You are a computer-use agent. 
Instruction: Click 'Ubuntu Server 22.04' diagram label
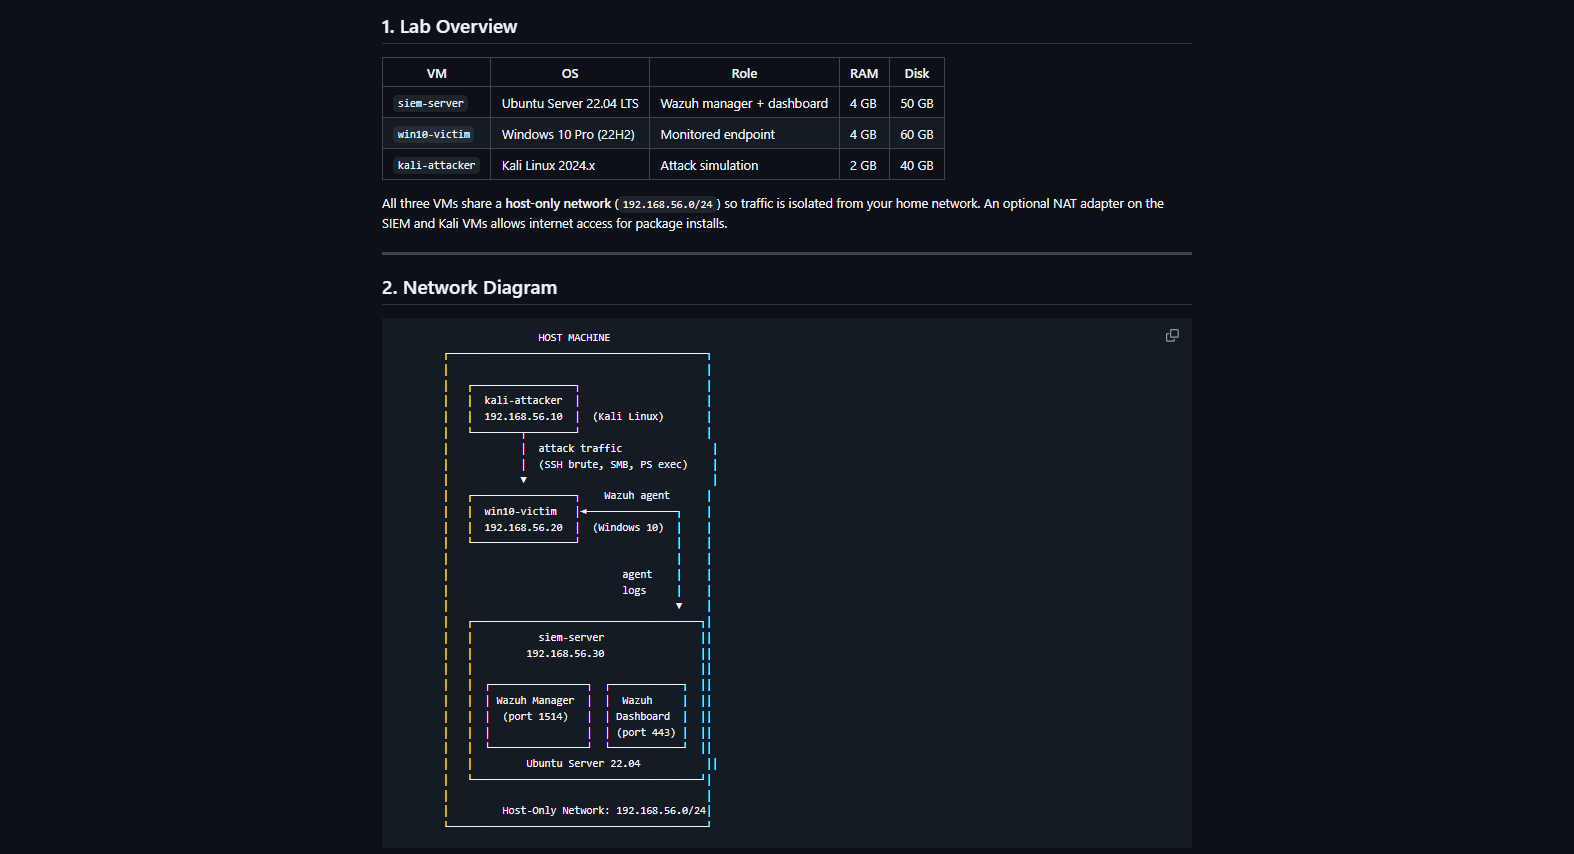pyautogui.click(x=583, y=764)
